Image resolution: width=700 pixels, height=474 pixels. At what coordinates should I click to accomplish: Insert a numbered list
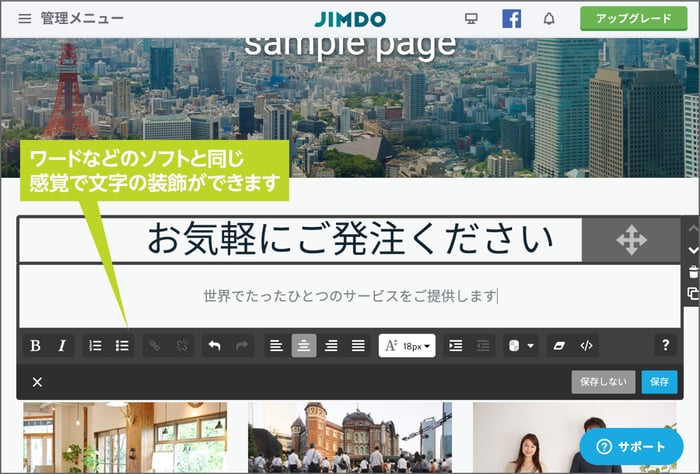click(x=95, y=345)
